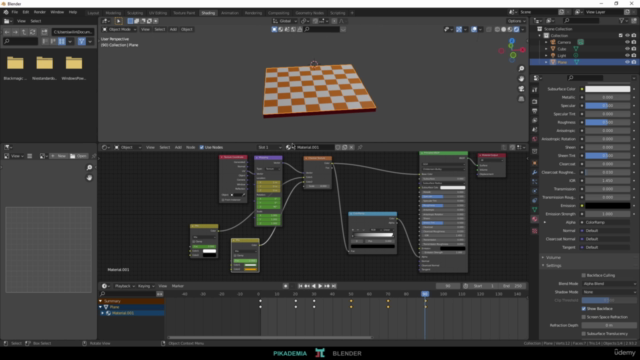Open the Subsurface Color white swatch

coord(607,89)
